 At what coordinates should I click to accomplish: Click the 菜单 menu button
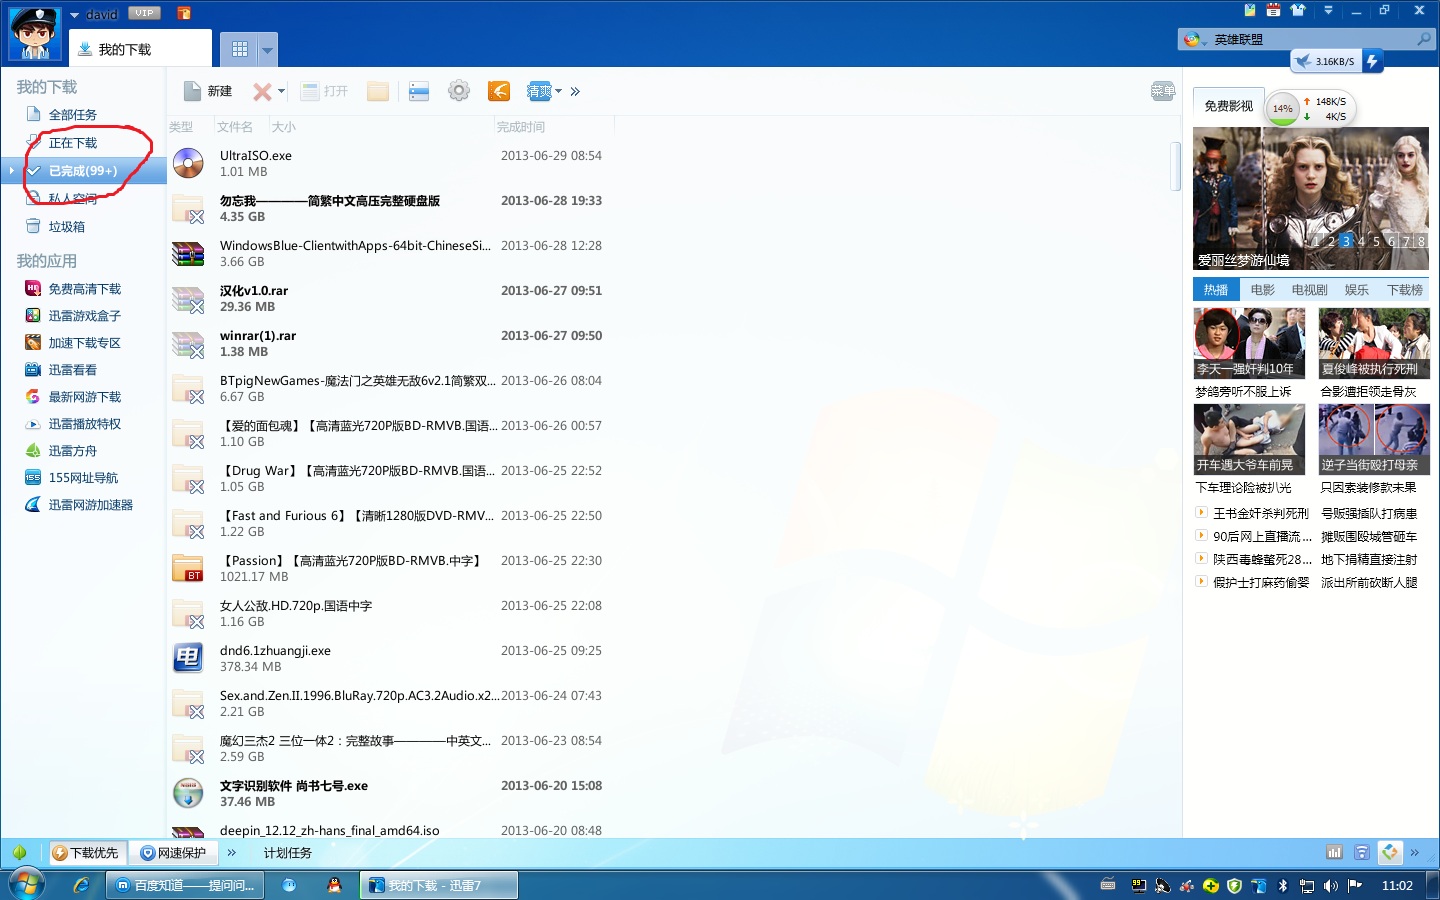[x=1163, y=91]
